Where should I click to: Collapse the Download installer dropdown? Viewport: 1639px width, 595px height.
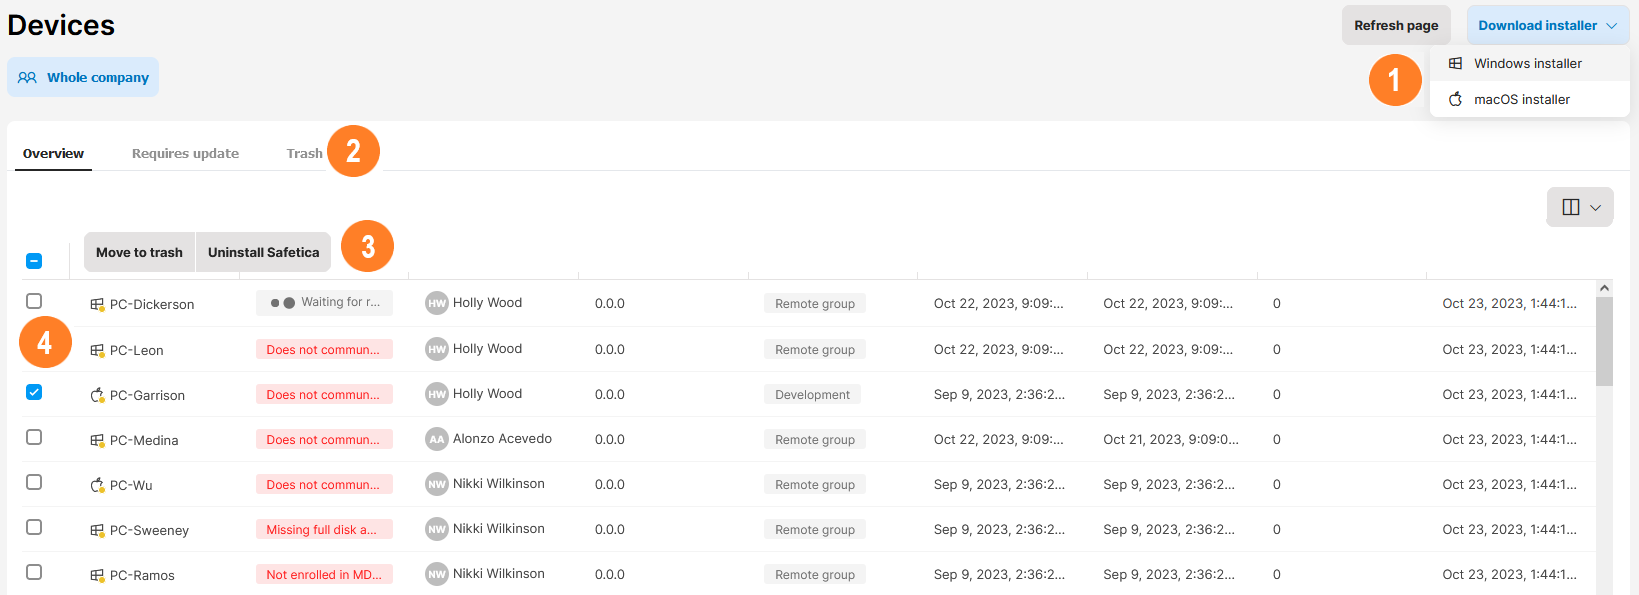[1547, 26]
